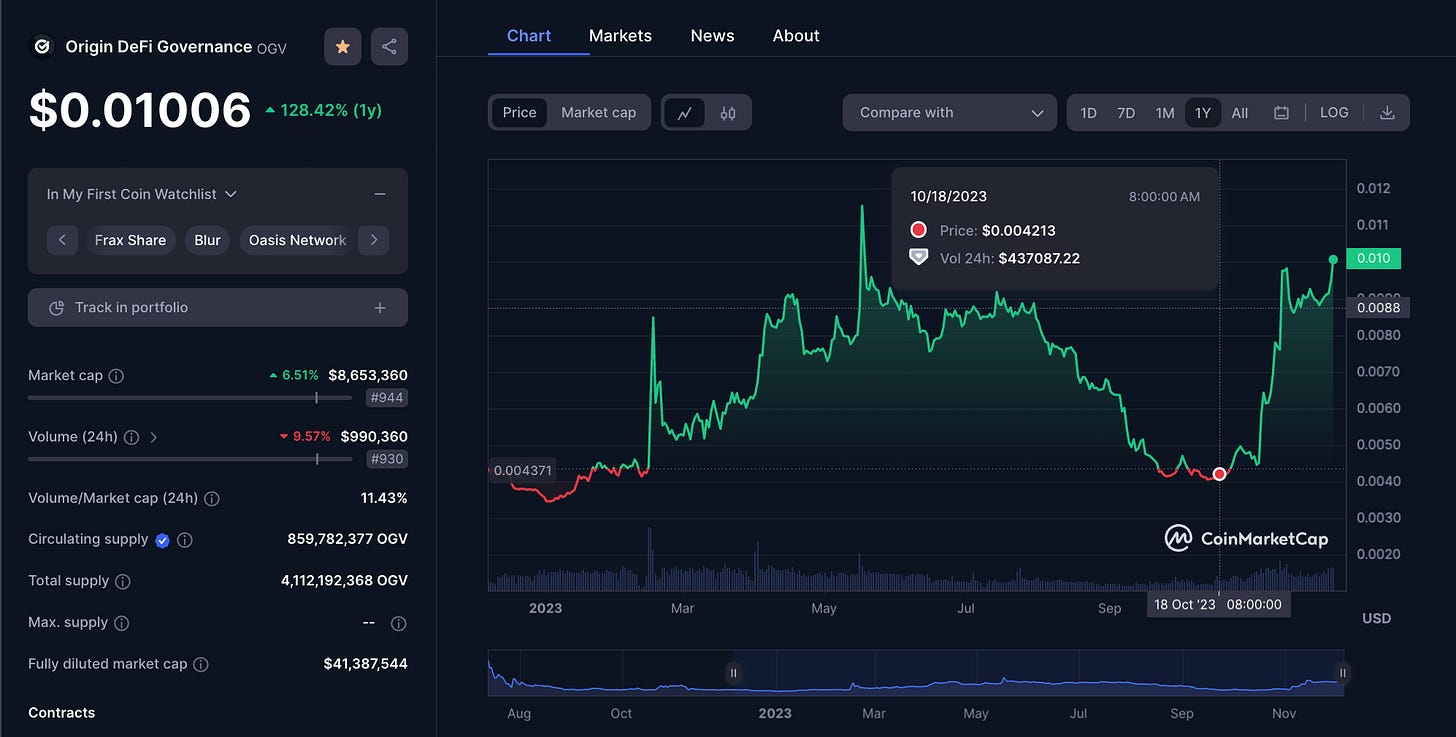Show Circulating supply info icon
This screenshot has width=1456, height=737.
click(x=185, y=540)
